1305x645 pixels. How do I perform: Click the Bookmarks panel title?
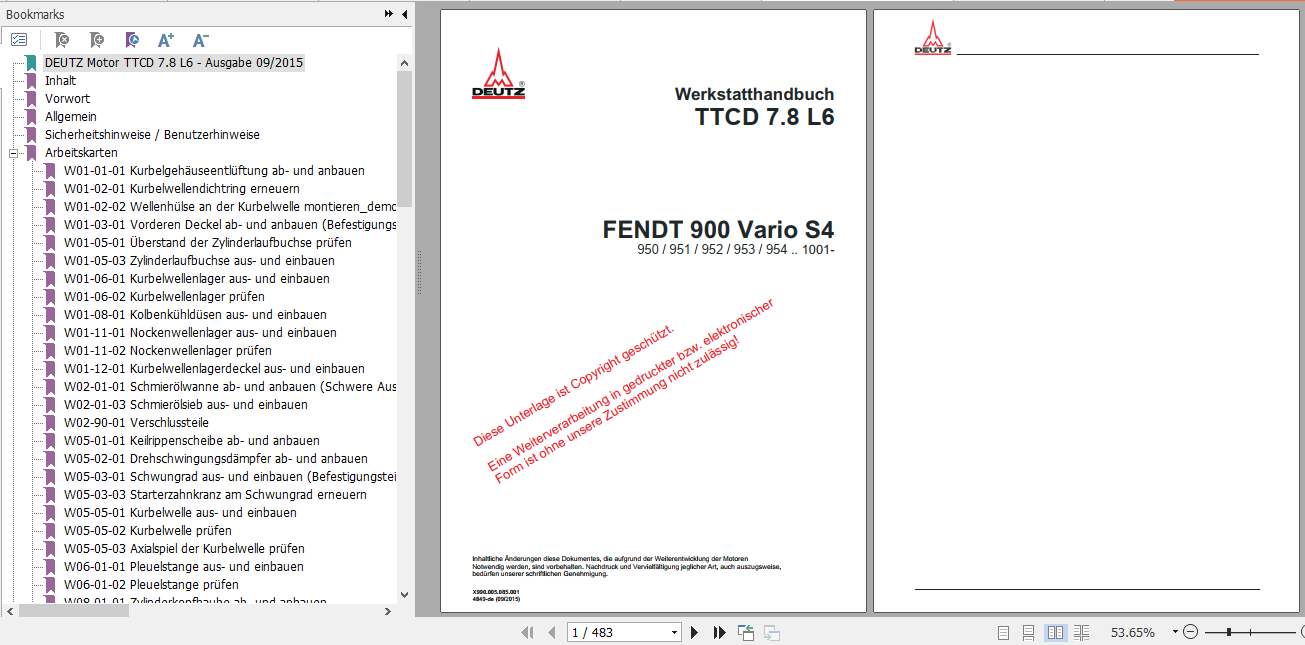34,15
